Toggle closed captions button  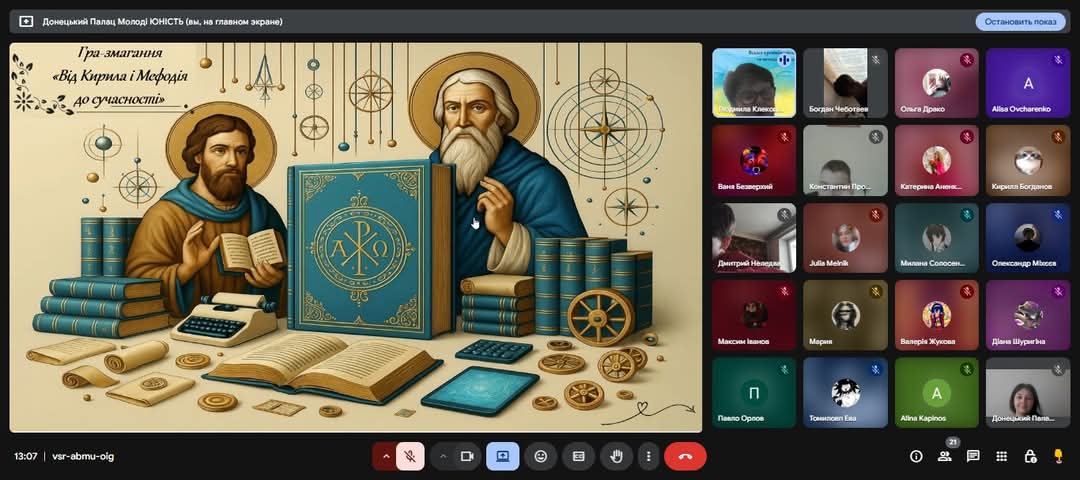point(579,456)
